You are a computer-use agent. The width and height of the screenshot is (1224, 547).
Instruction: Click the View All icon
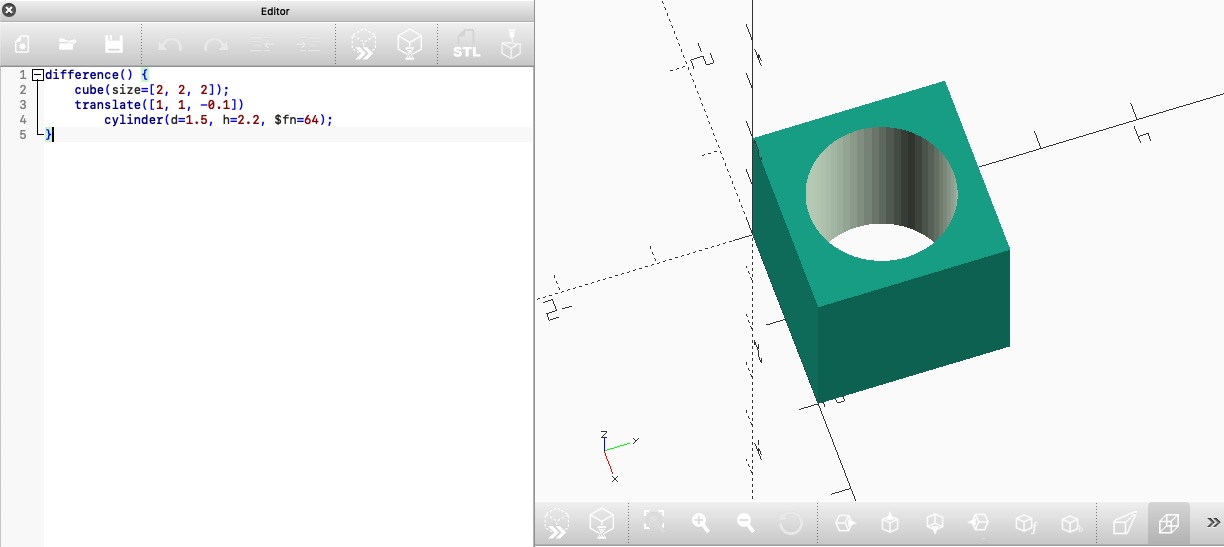[654, 522]
